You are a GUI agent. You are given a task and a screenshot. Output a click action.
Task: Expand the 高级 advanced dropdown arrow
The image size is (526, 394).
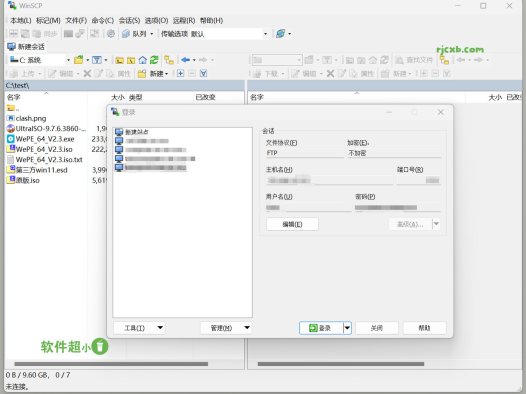(x=436, y=224)
